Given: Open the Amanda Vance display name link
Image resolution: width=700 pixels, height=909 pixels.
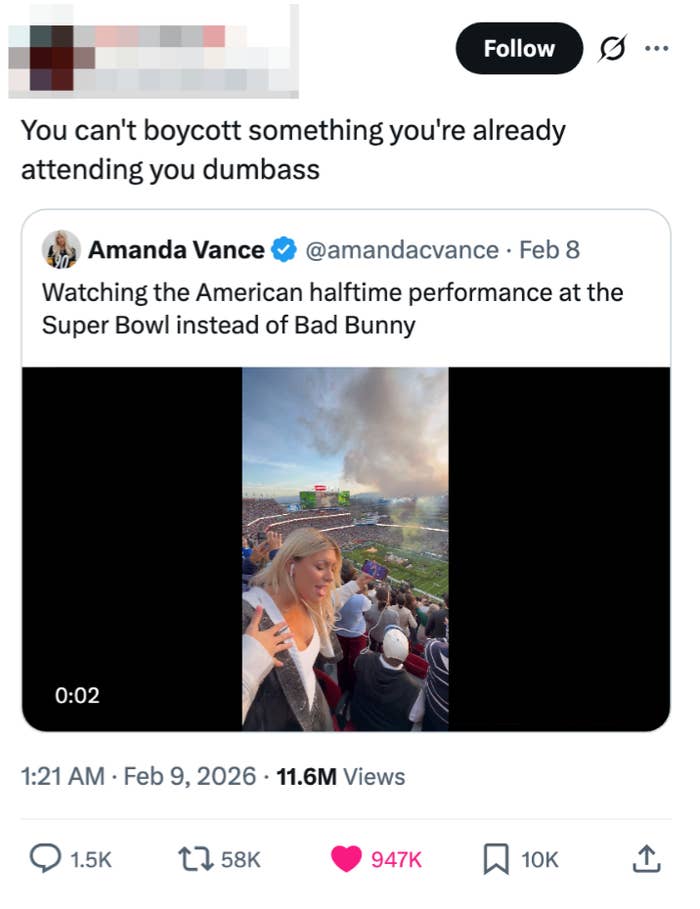Looking at the screenshot, I should pyautogui.click(x=176, y=249).
